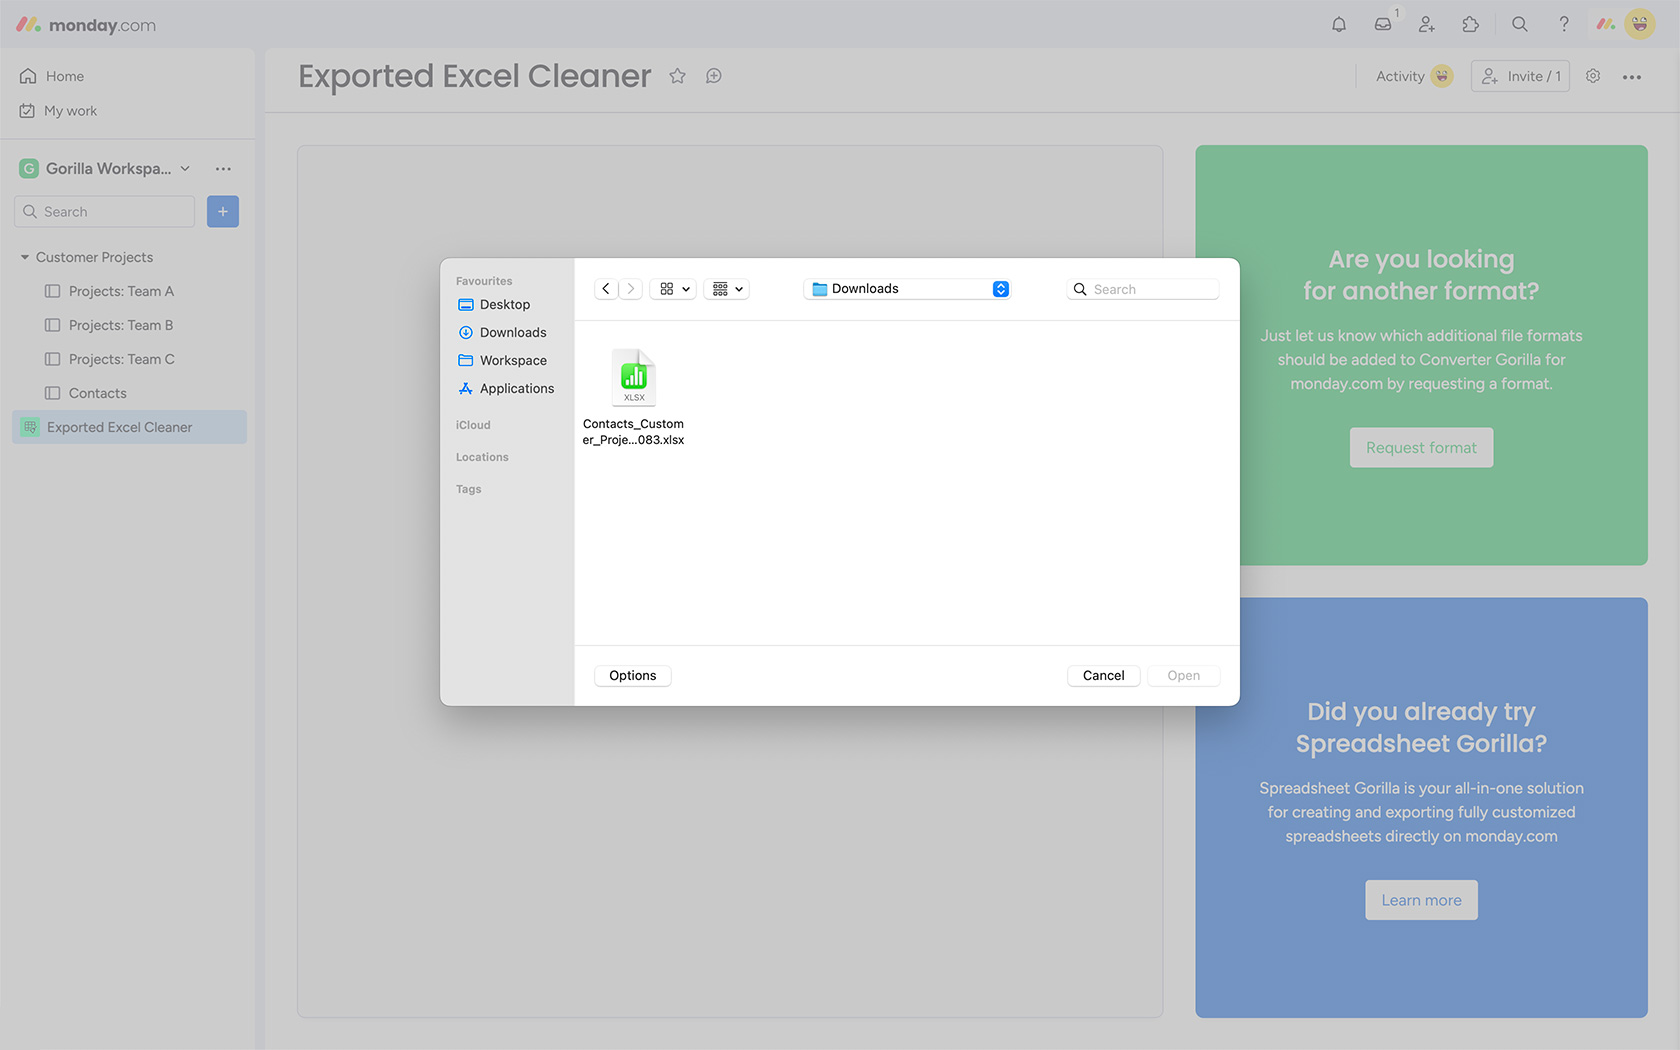
Task: Open Projects: Team B board
Action: (121, 325)
